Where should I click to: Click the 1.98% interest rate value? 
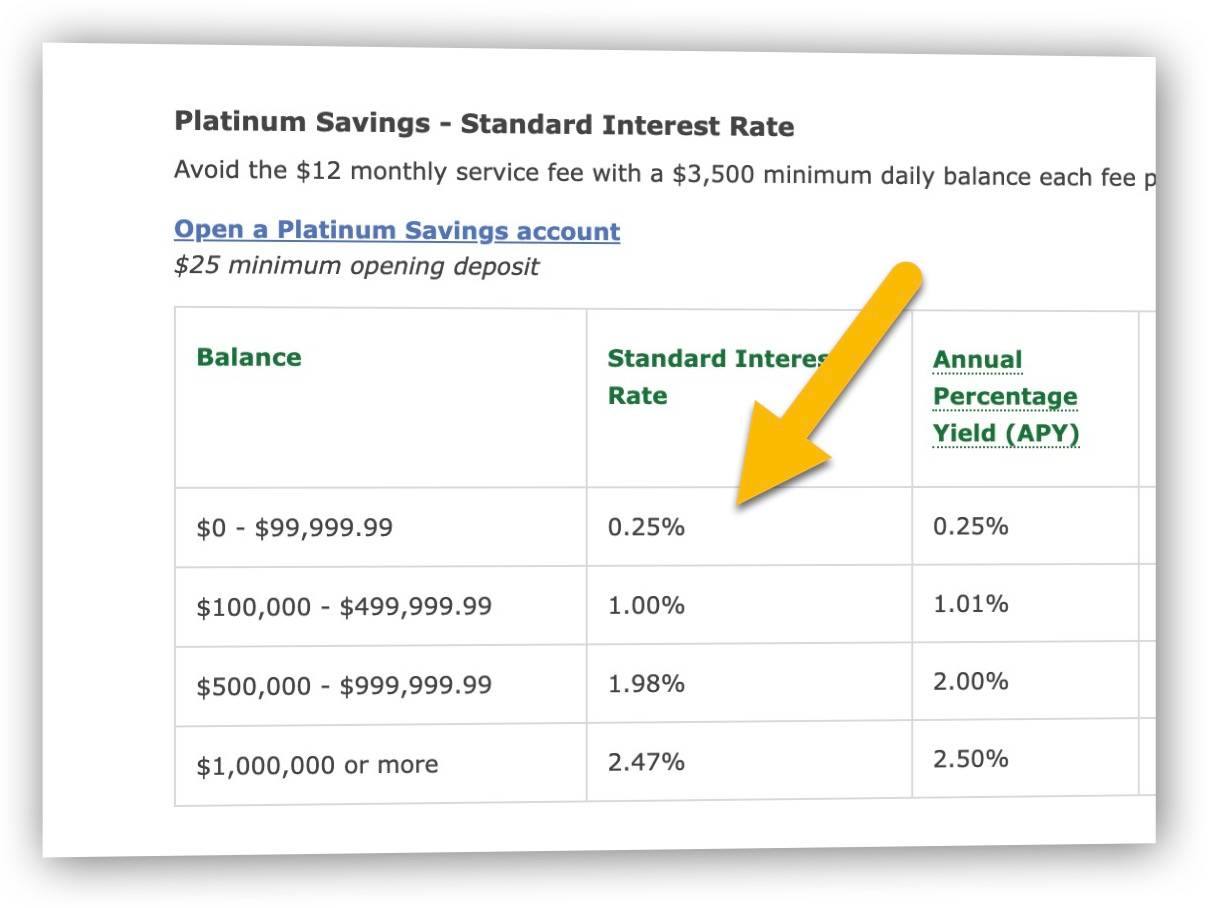point(646,683)
